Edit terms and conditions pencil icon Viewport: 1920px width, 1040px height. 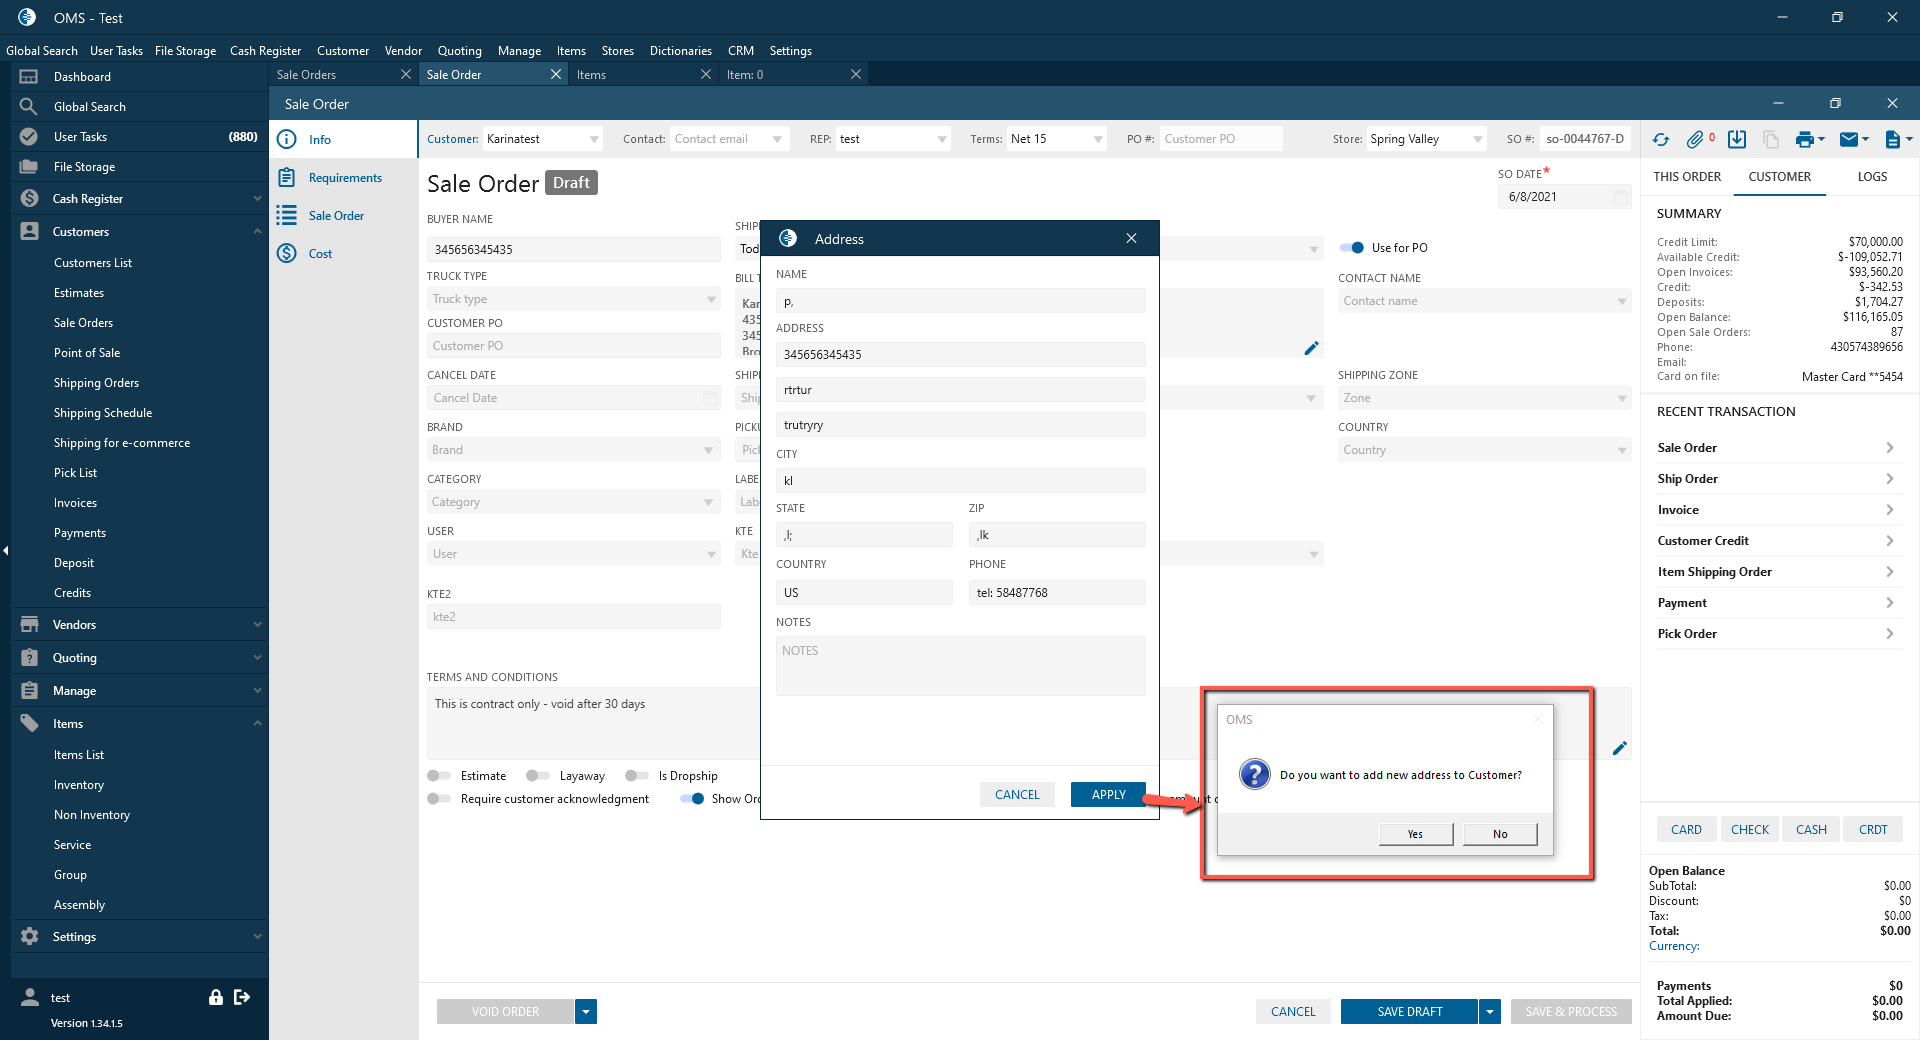(1619, 748)
